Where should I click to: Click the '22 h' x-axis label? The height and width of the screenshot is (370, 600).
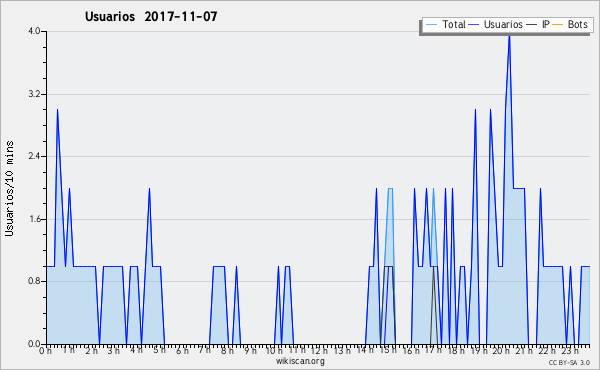click(x=546, y=350)
